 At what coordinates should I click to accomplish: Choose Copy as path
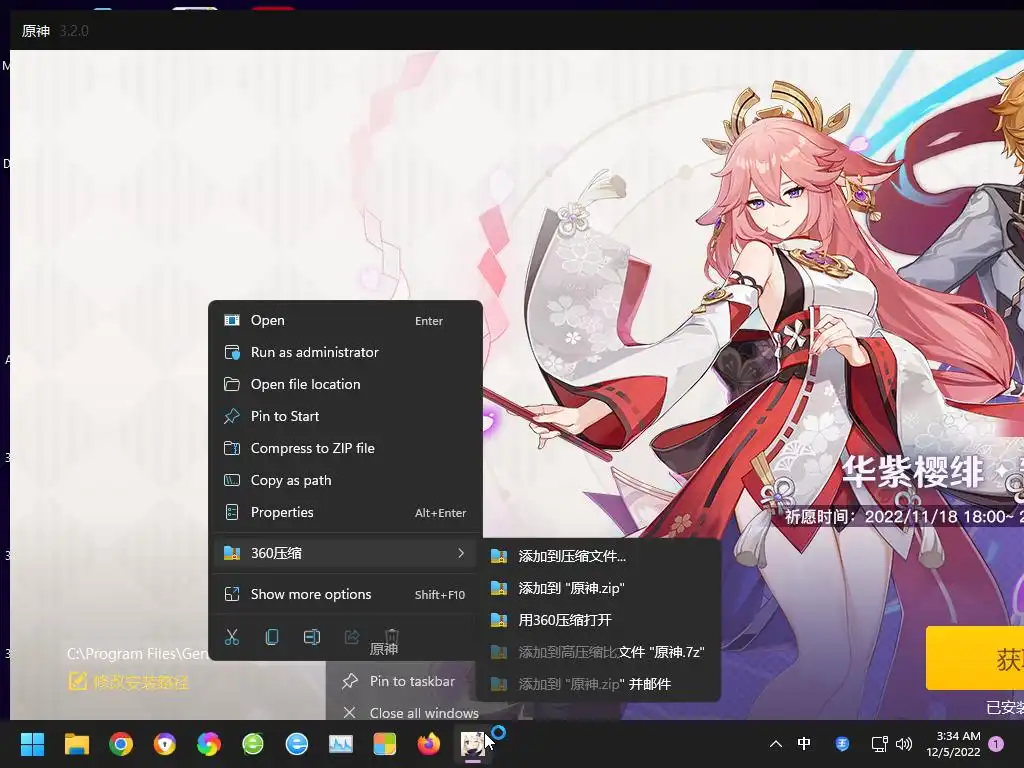(345, 480)
